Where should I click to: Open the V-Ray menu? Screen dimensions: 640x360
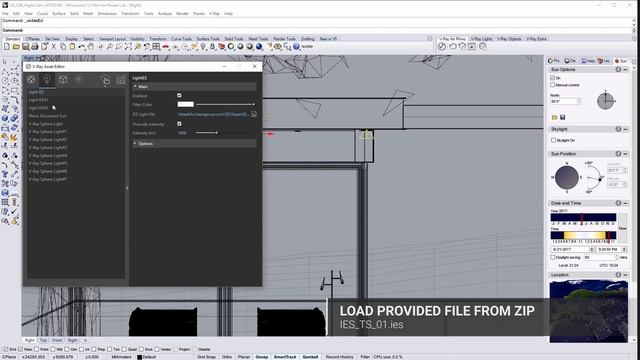tap(214, 13)
